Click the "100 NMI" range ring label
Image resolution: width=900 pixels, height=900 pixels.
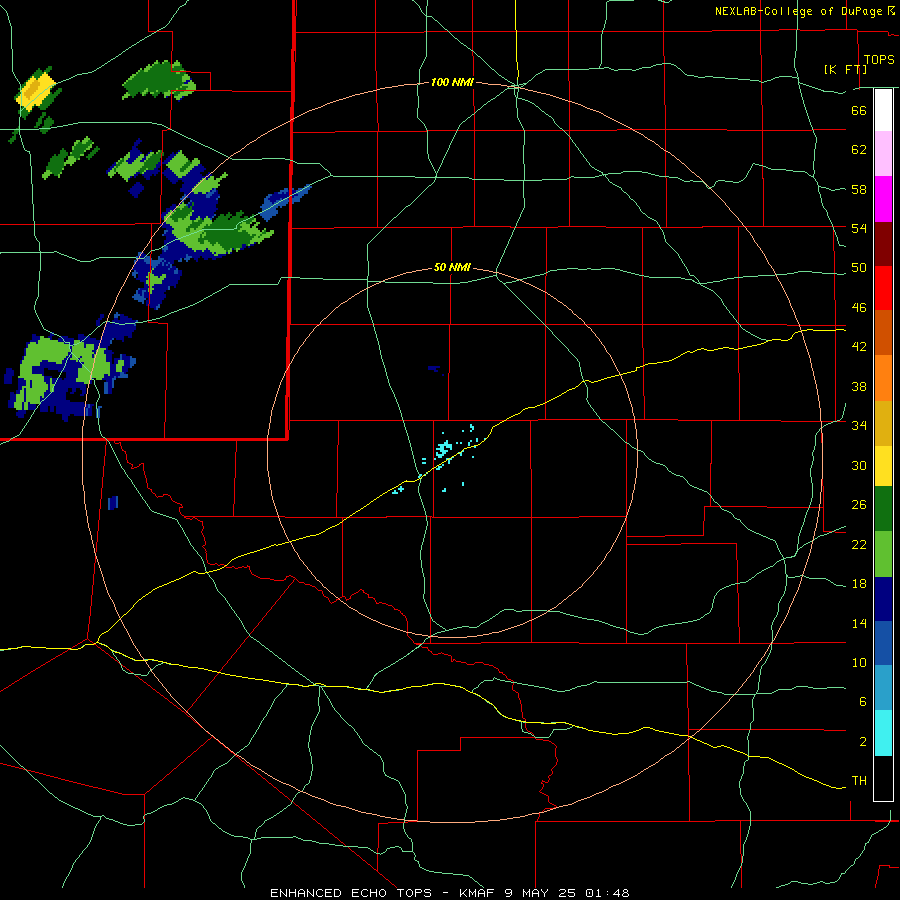click(452, 83)
